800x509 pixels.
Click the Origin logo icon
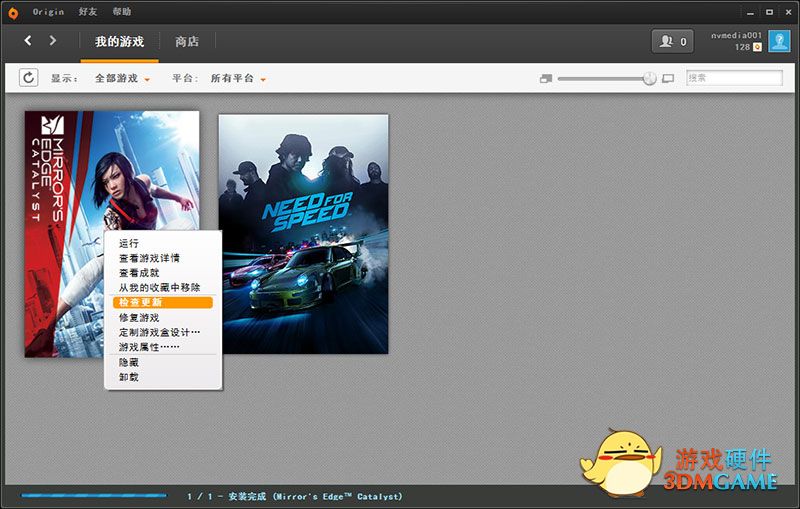13,13
